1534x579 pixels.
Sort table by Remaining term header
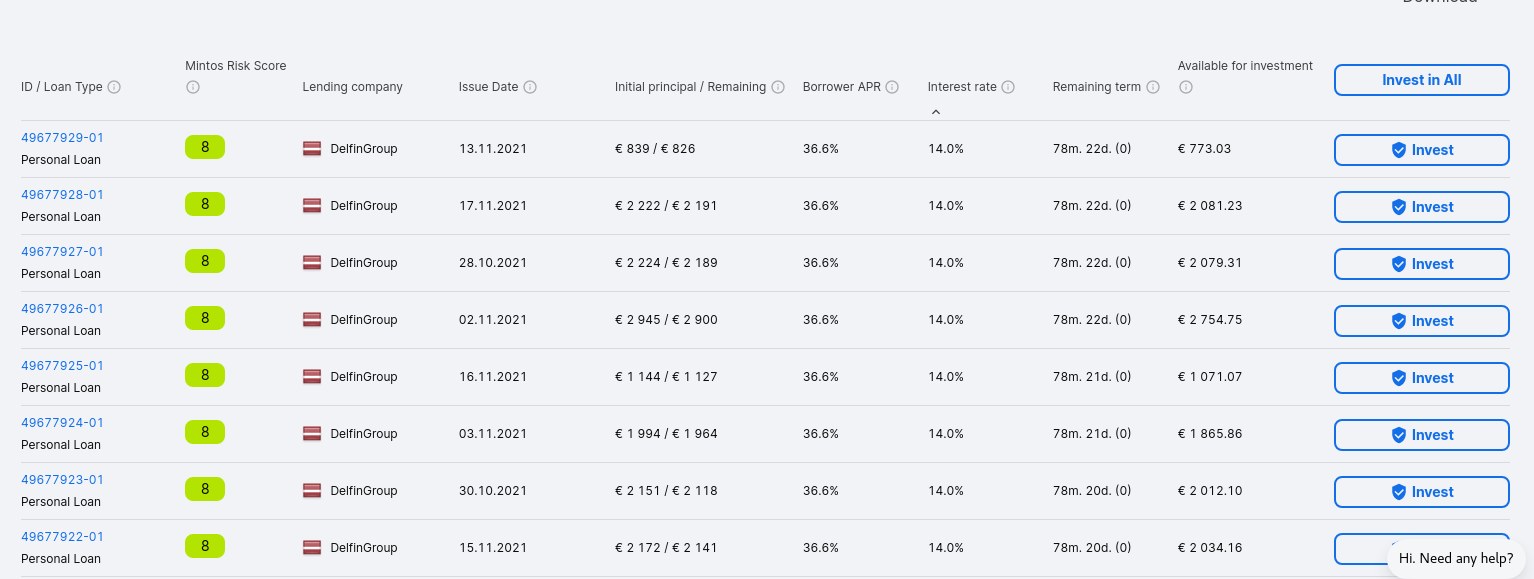click(1096, 87)
